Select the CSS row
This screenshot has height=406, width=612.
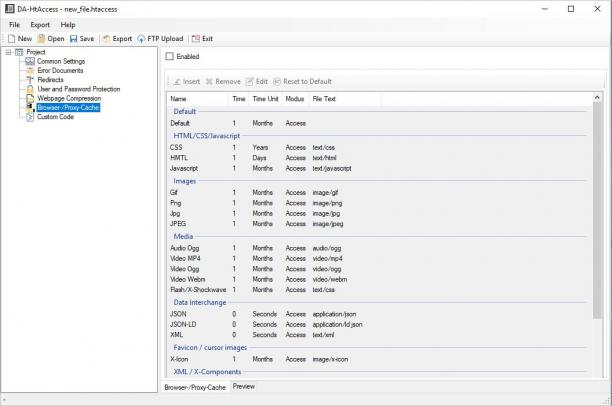pos(377,148)
